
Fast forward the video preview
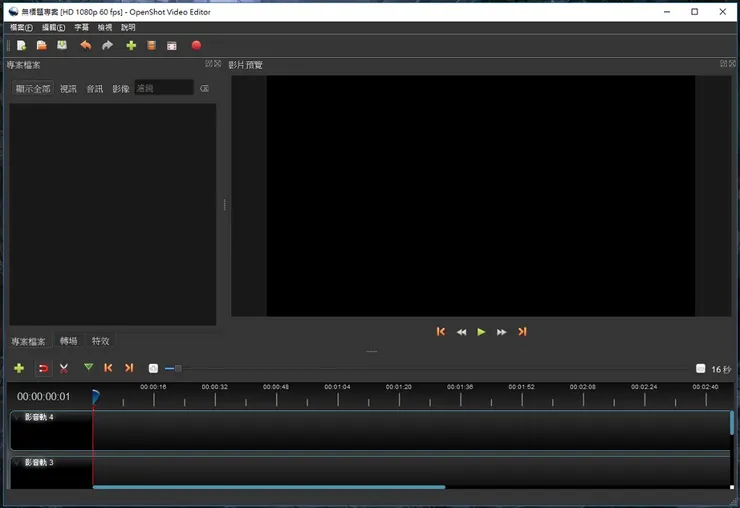[x=501, y=332]
